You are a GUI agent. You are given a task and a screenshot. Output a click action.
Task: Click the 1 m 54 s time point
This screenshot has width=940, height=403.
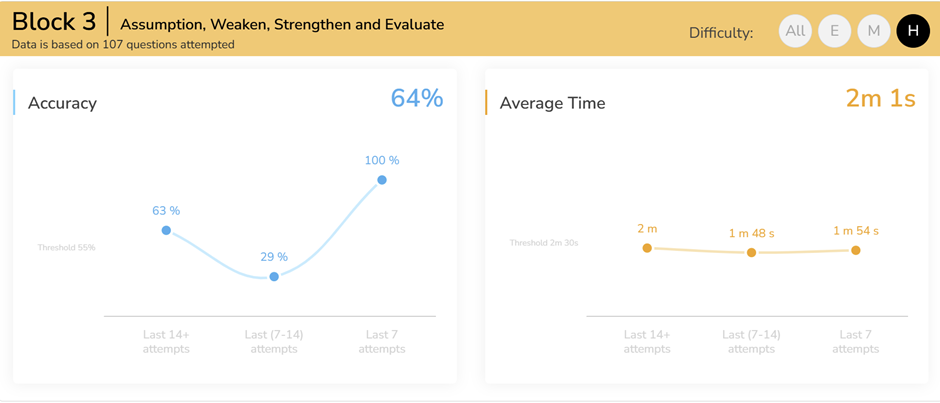click(x=856, y=250)
